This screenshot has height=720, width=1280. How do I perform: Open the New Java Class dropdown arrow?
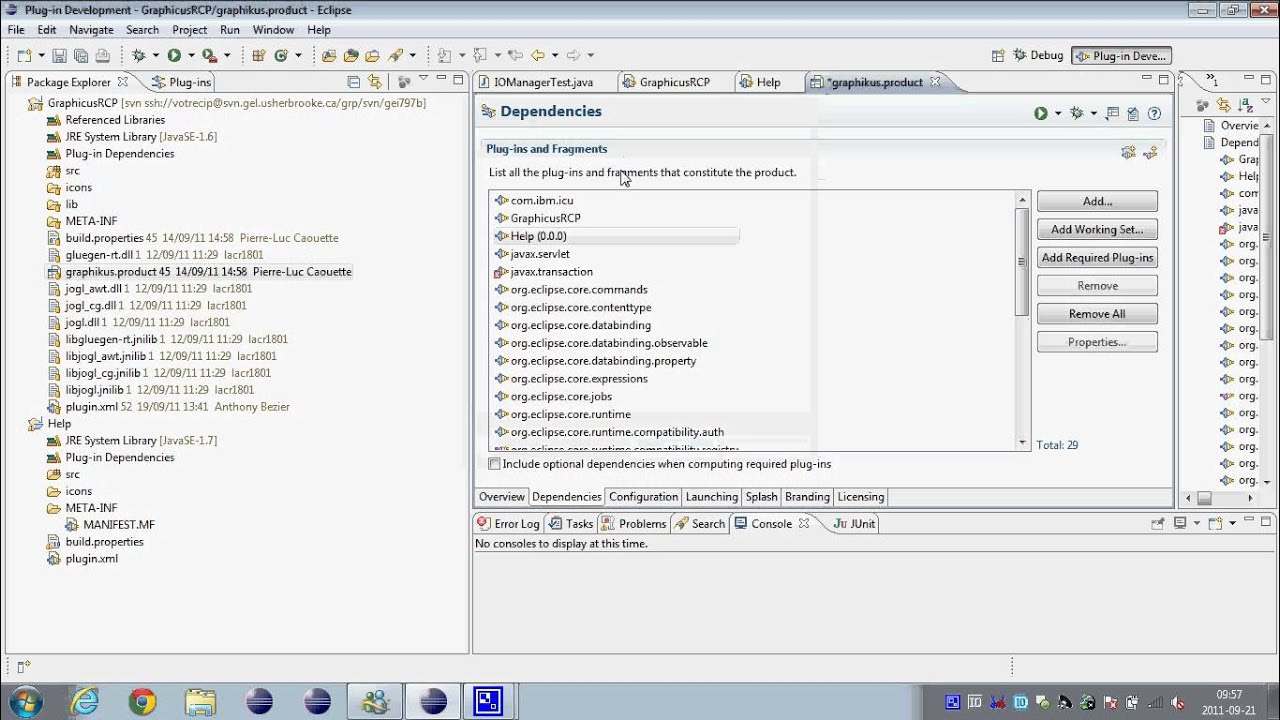[x=298, y=56]
